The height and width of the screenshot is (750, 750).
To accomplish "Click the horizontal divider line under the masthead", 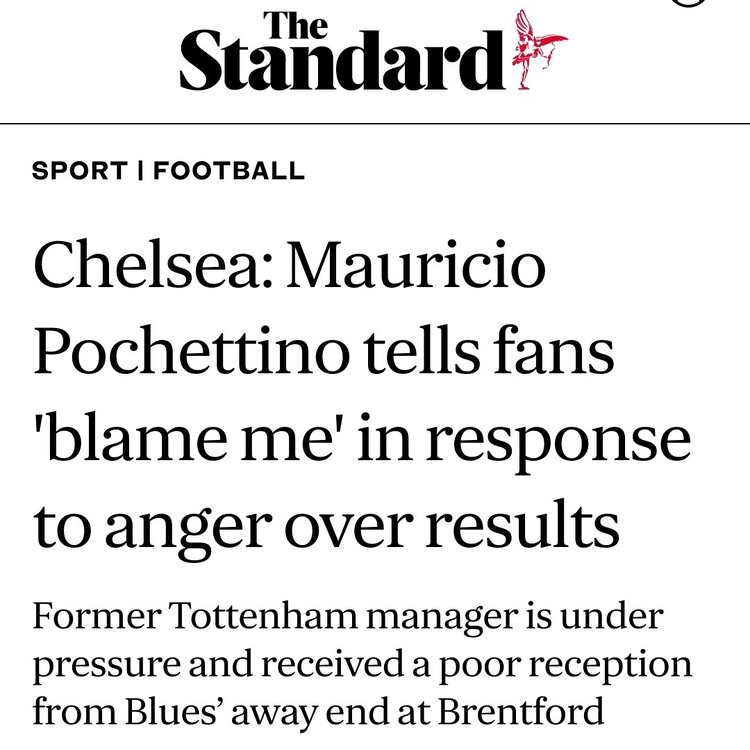I will point(375,123).
